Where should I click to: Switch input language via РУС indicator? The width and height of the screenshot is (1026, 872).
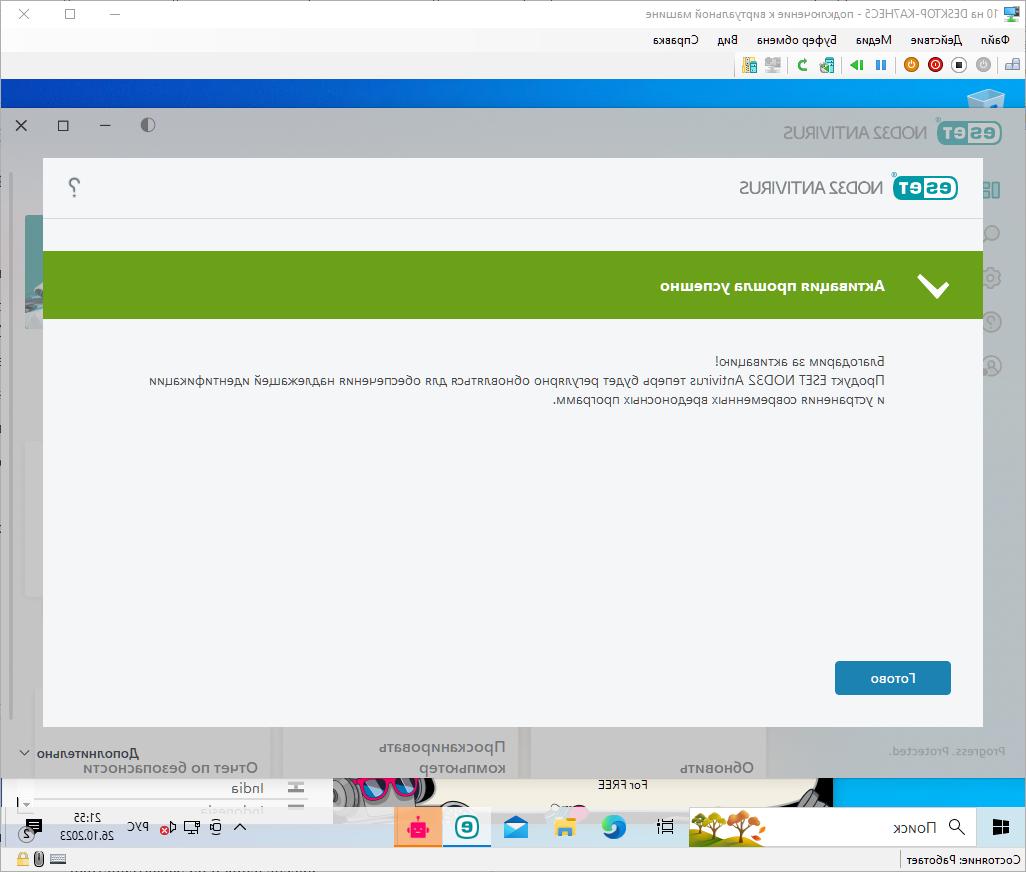click(x=137, y=827)
